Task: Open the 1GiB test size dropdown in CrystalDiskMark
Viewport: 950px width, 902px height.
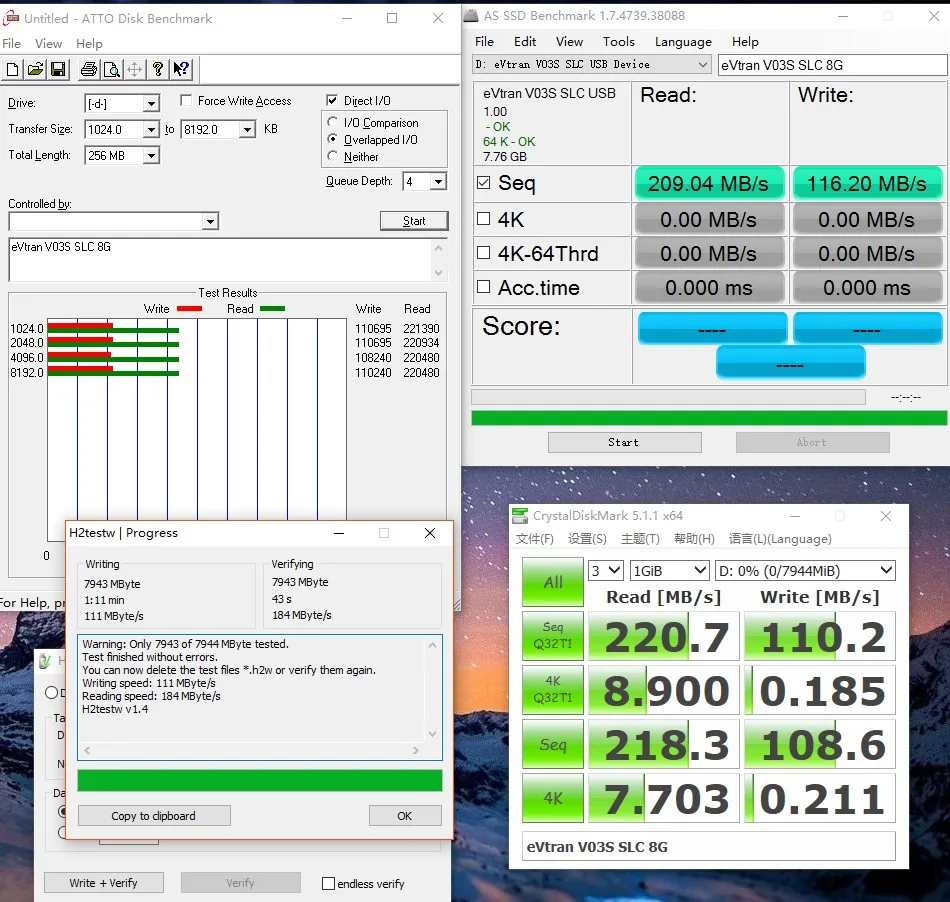Action: [669, 571]
